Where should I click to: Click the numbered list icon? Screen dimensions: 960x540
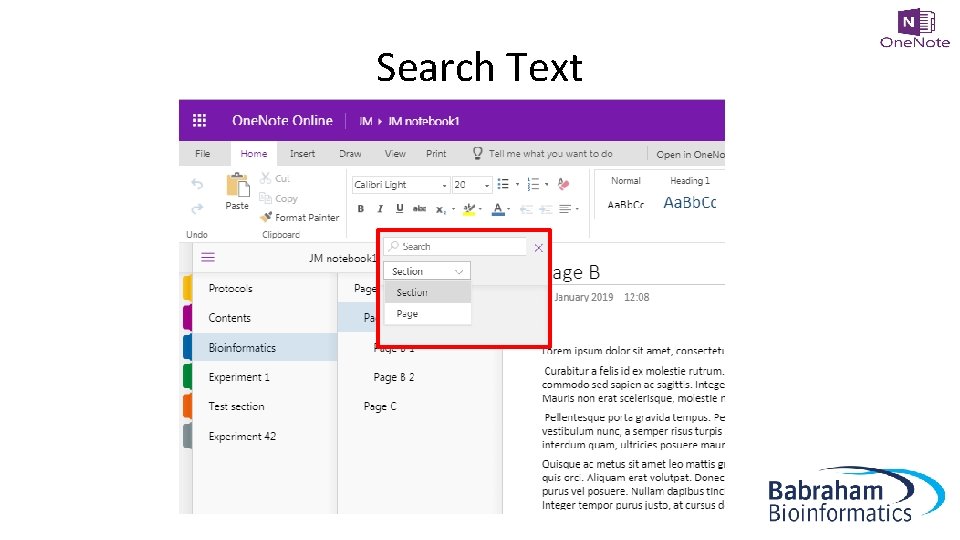pos(533,184)
